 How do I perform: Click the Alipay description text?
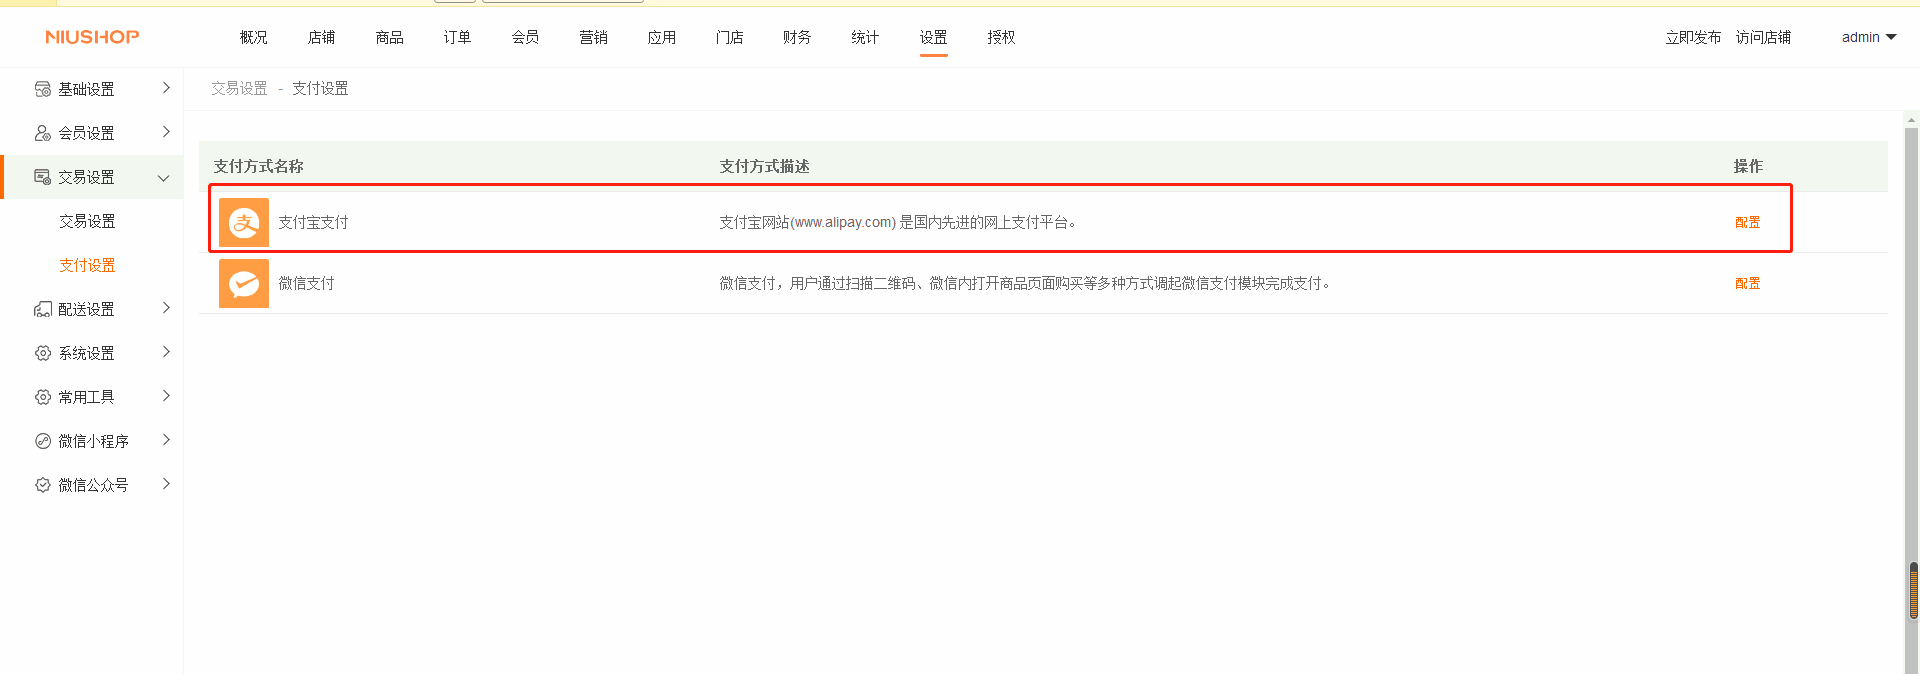898,222
